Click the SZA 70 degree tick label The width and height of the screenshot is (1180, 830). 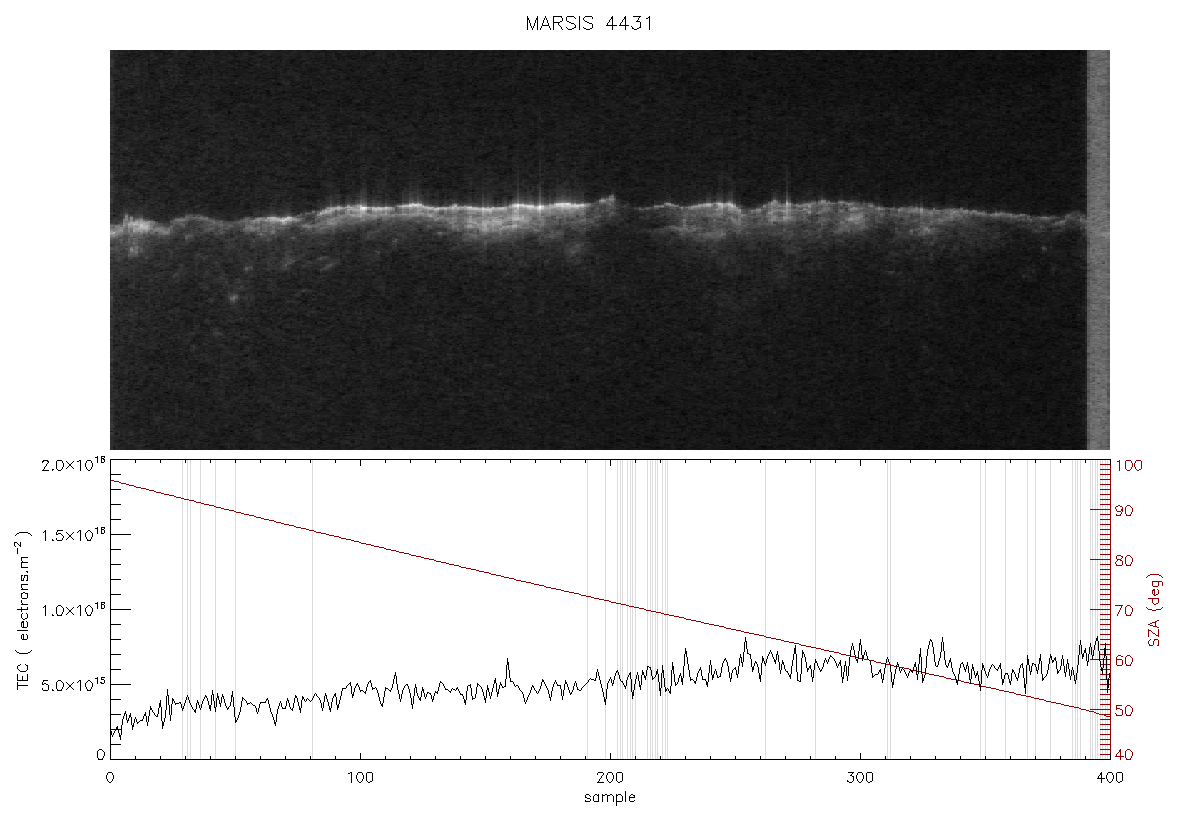tap(1124, 610)
